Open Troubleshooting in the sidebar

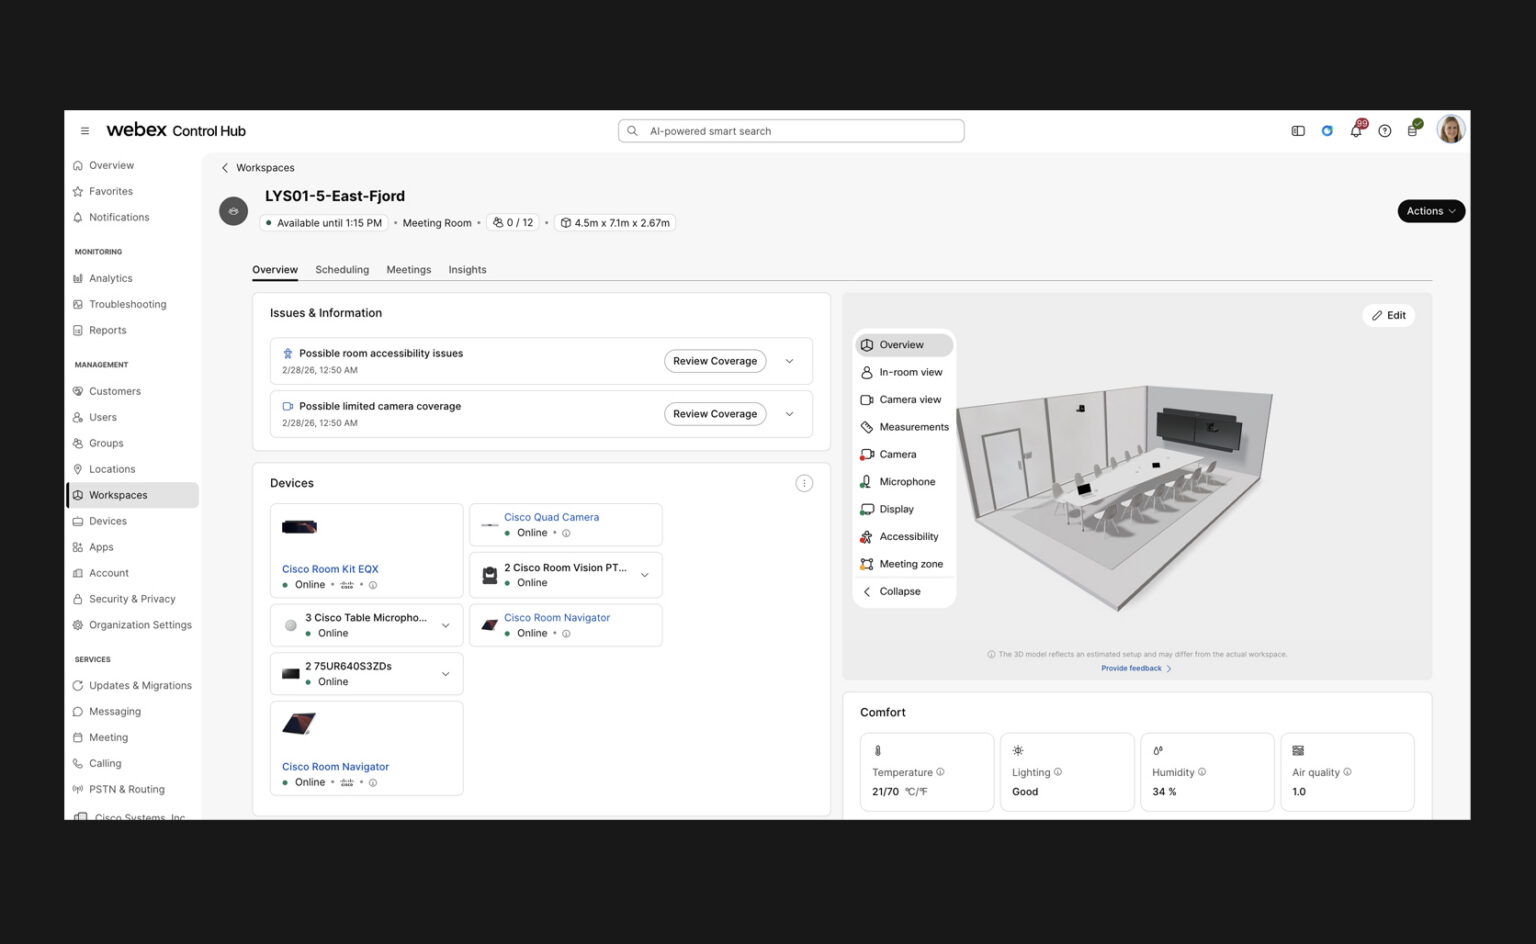(127, 305)
